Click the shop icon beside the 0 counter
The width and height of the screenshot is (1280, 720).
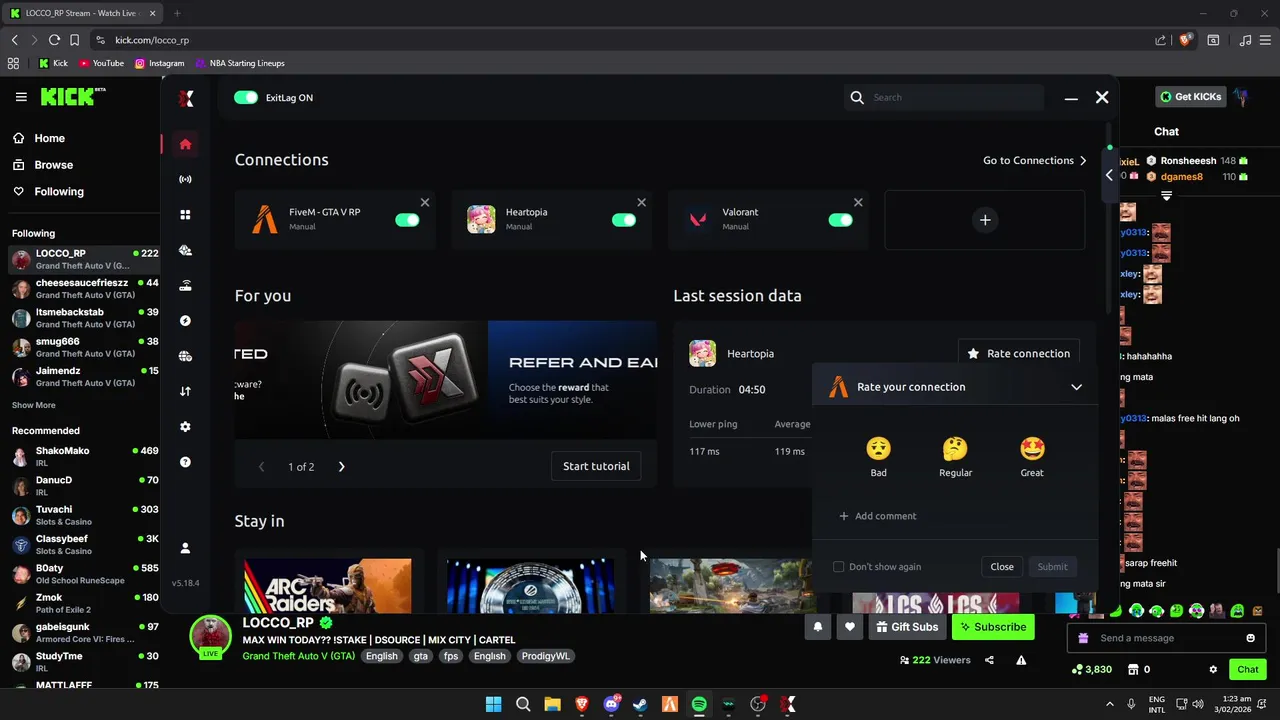pyautogui.click(x=1133, y=669)
